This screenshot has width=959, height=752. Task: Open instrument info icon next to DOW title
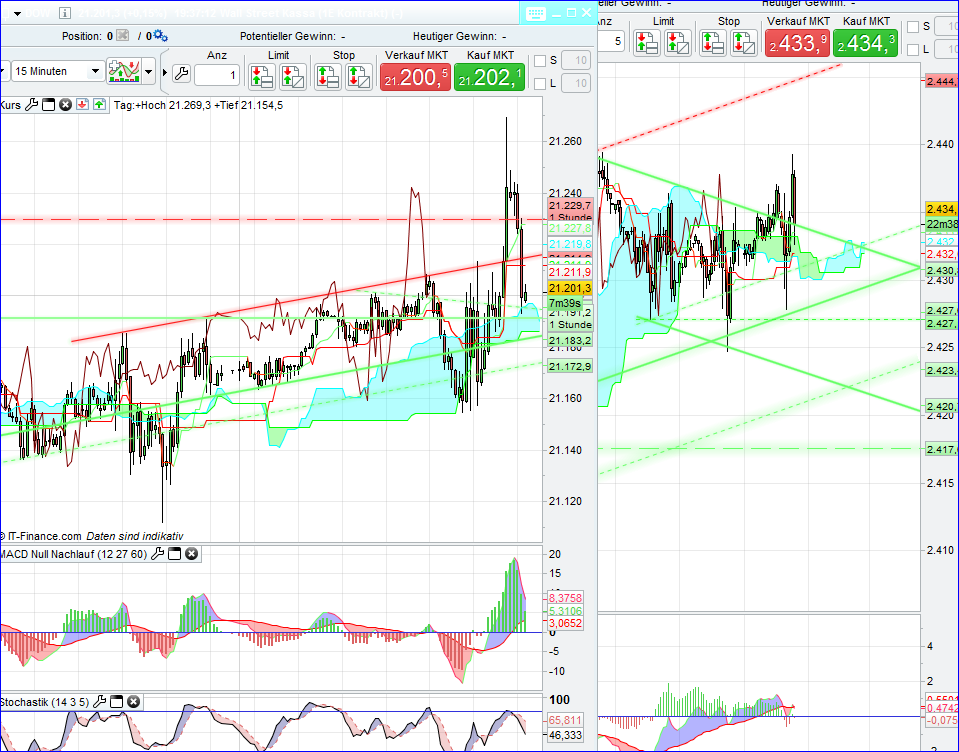point(65,13)
